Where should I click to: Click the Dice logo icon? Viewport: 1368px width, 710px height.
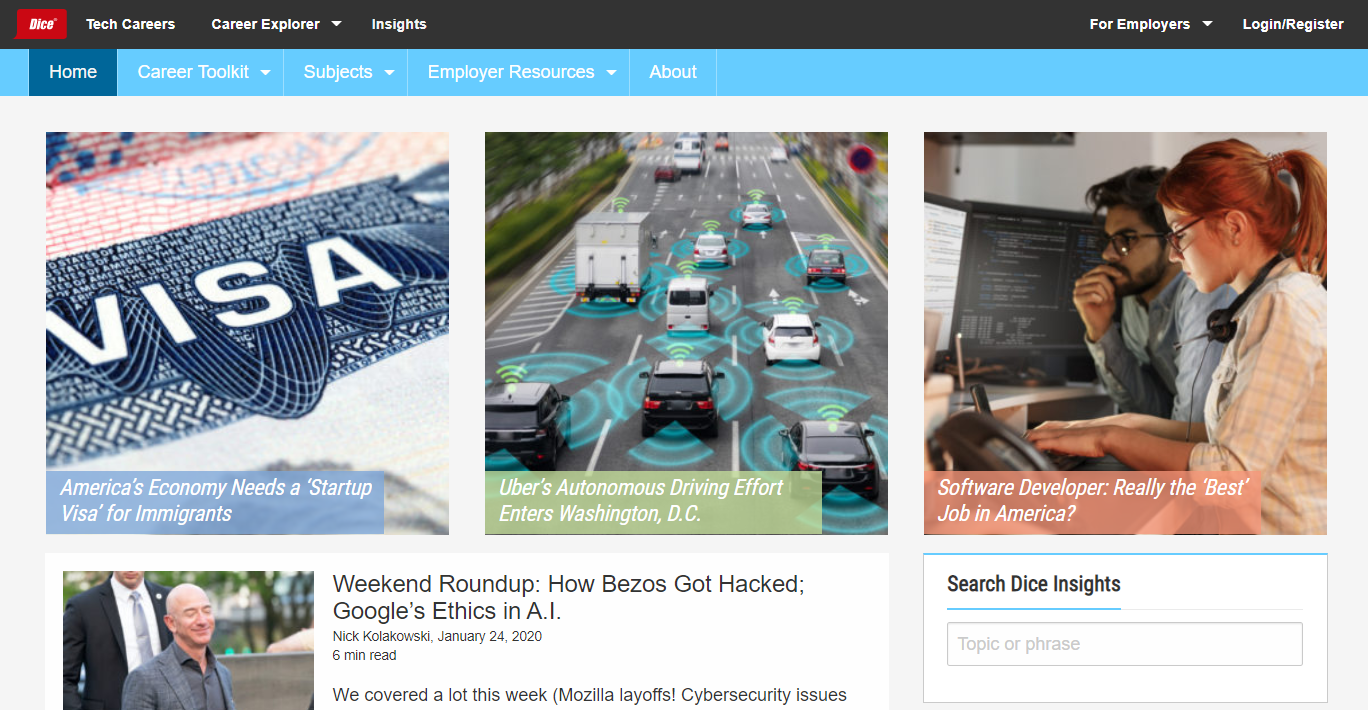(41, 24)
